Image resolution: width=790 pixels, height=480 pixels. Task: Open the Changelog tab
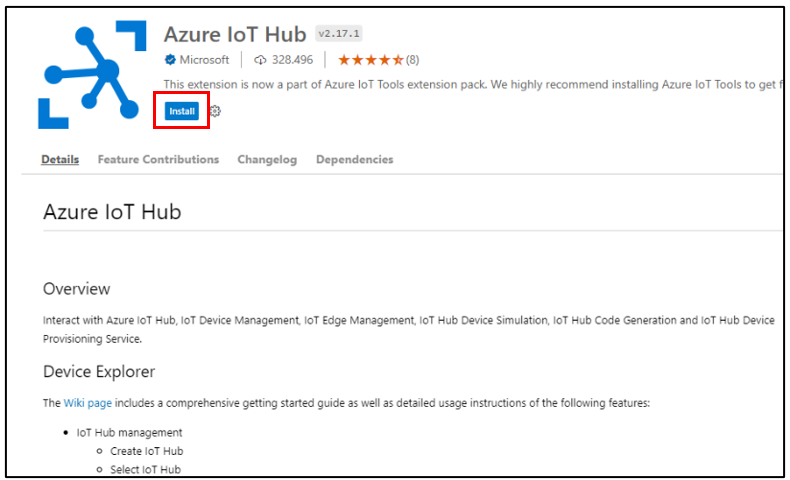pyautogui.click(x=267, y=159)
